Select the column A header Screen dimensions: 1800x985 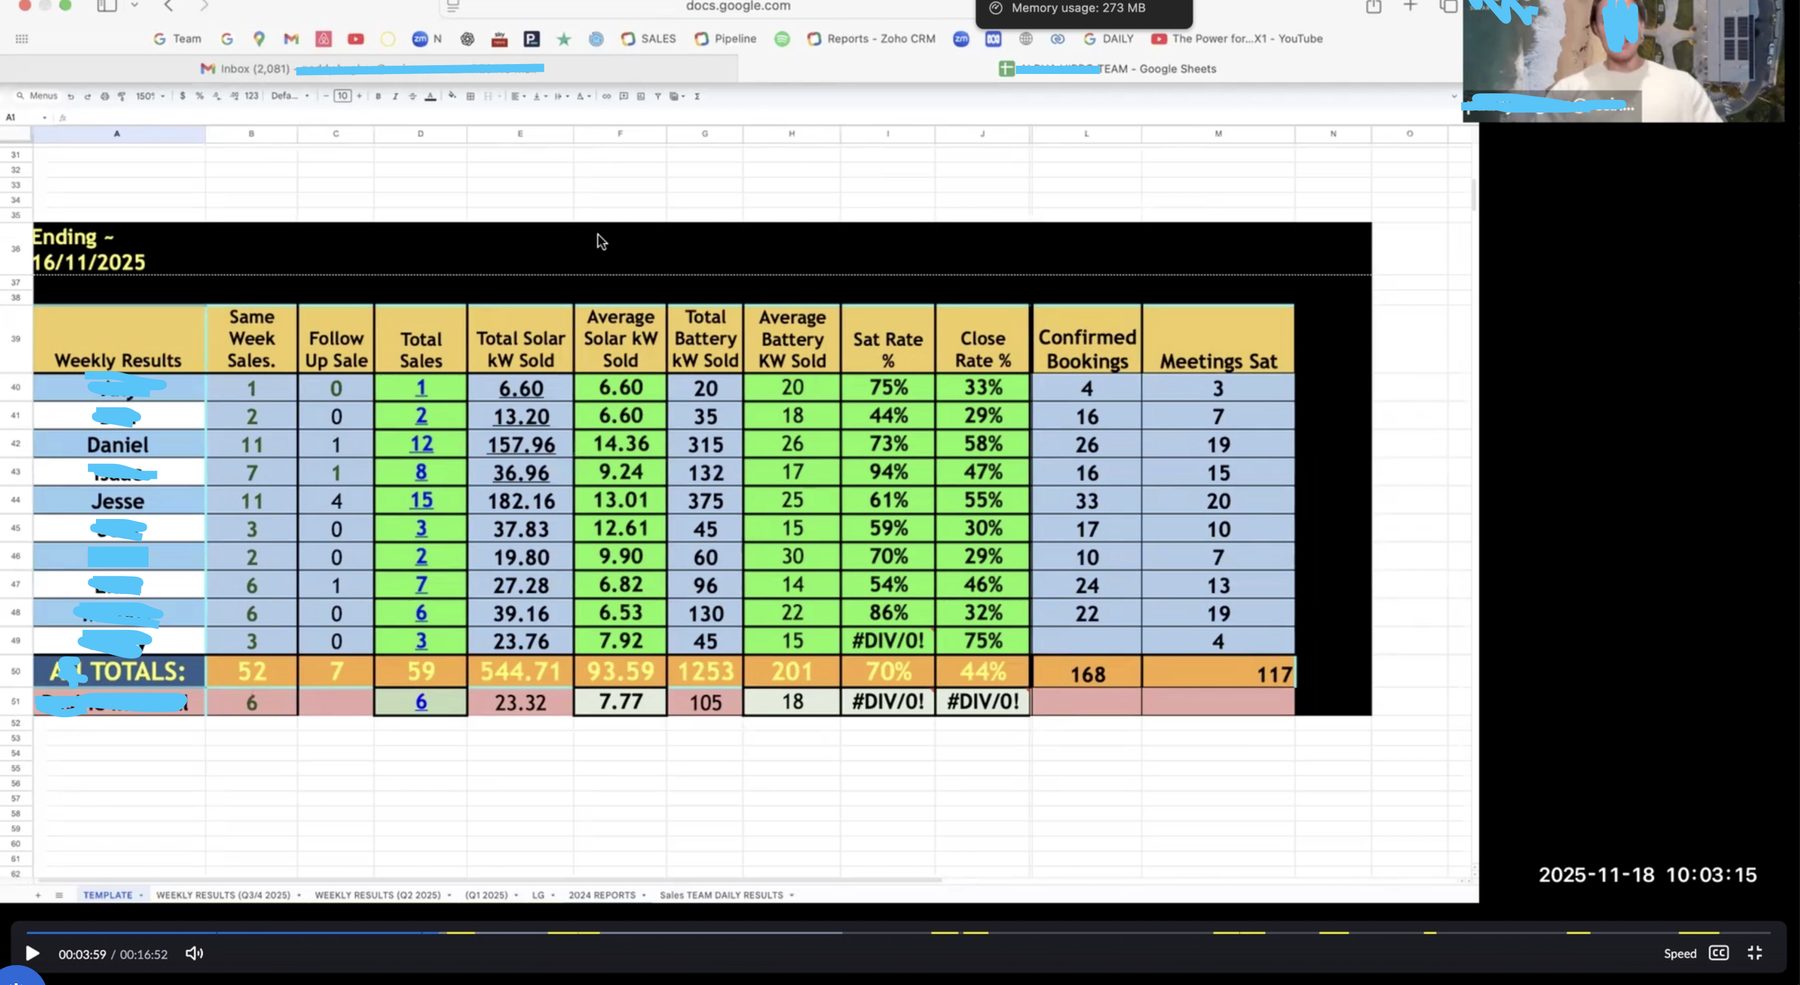click(117, 133)
